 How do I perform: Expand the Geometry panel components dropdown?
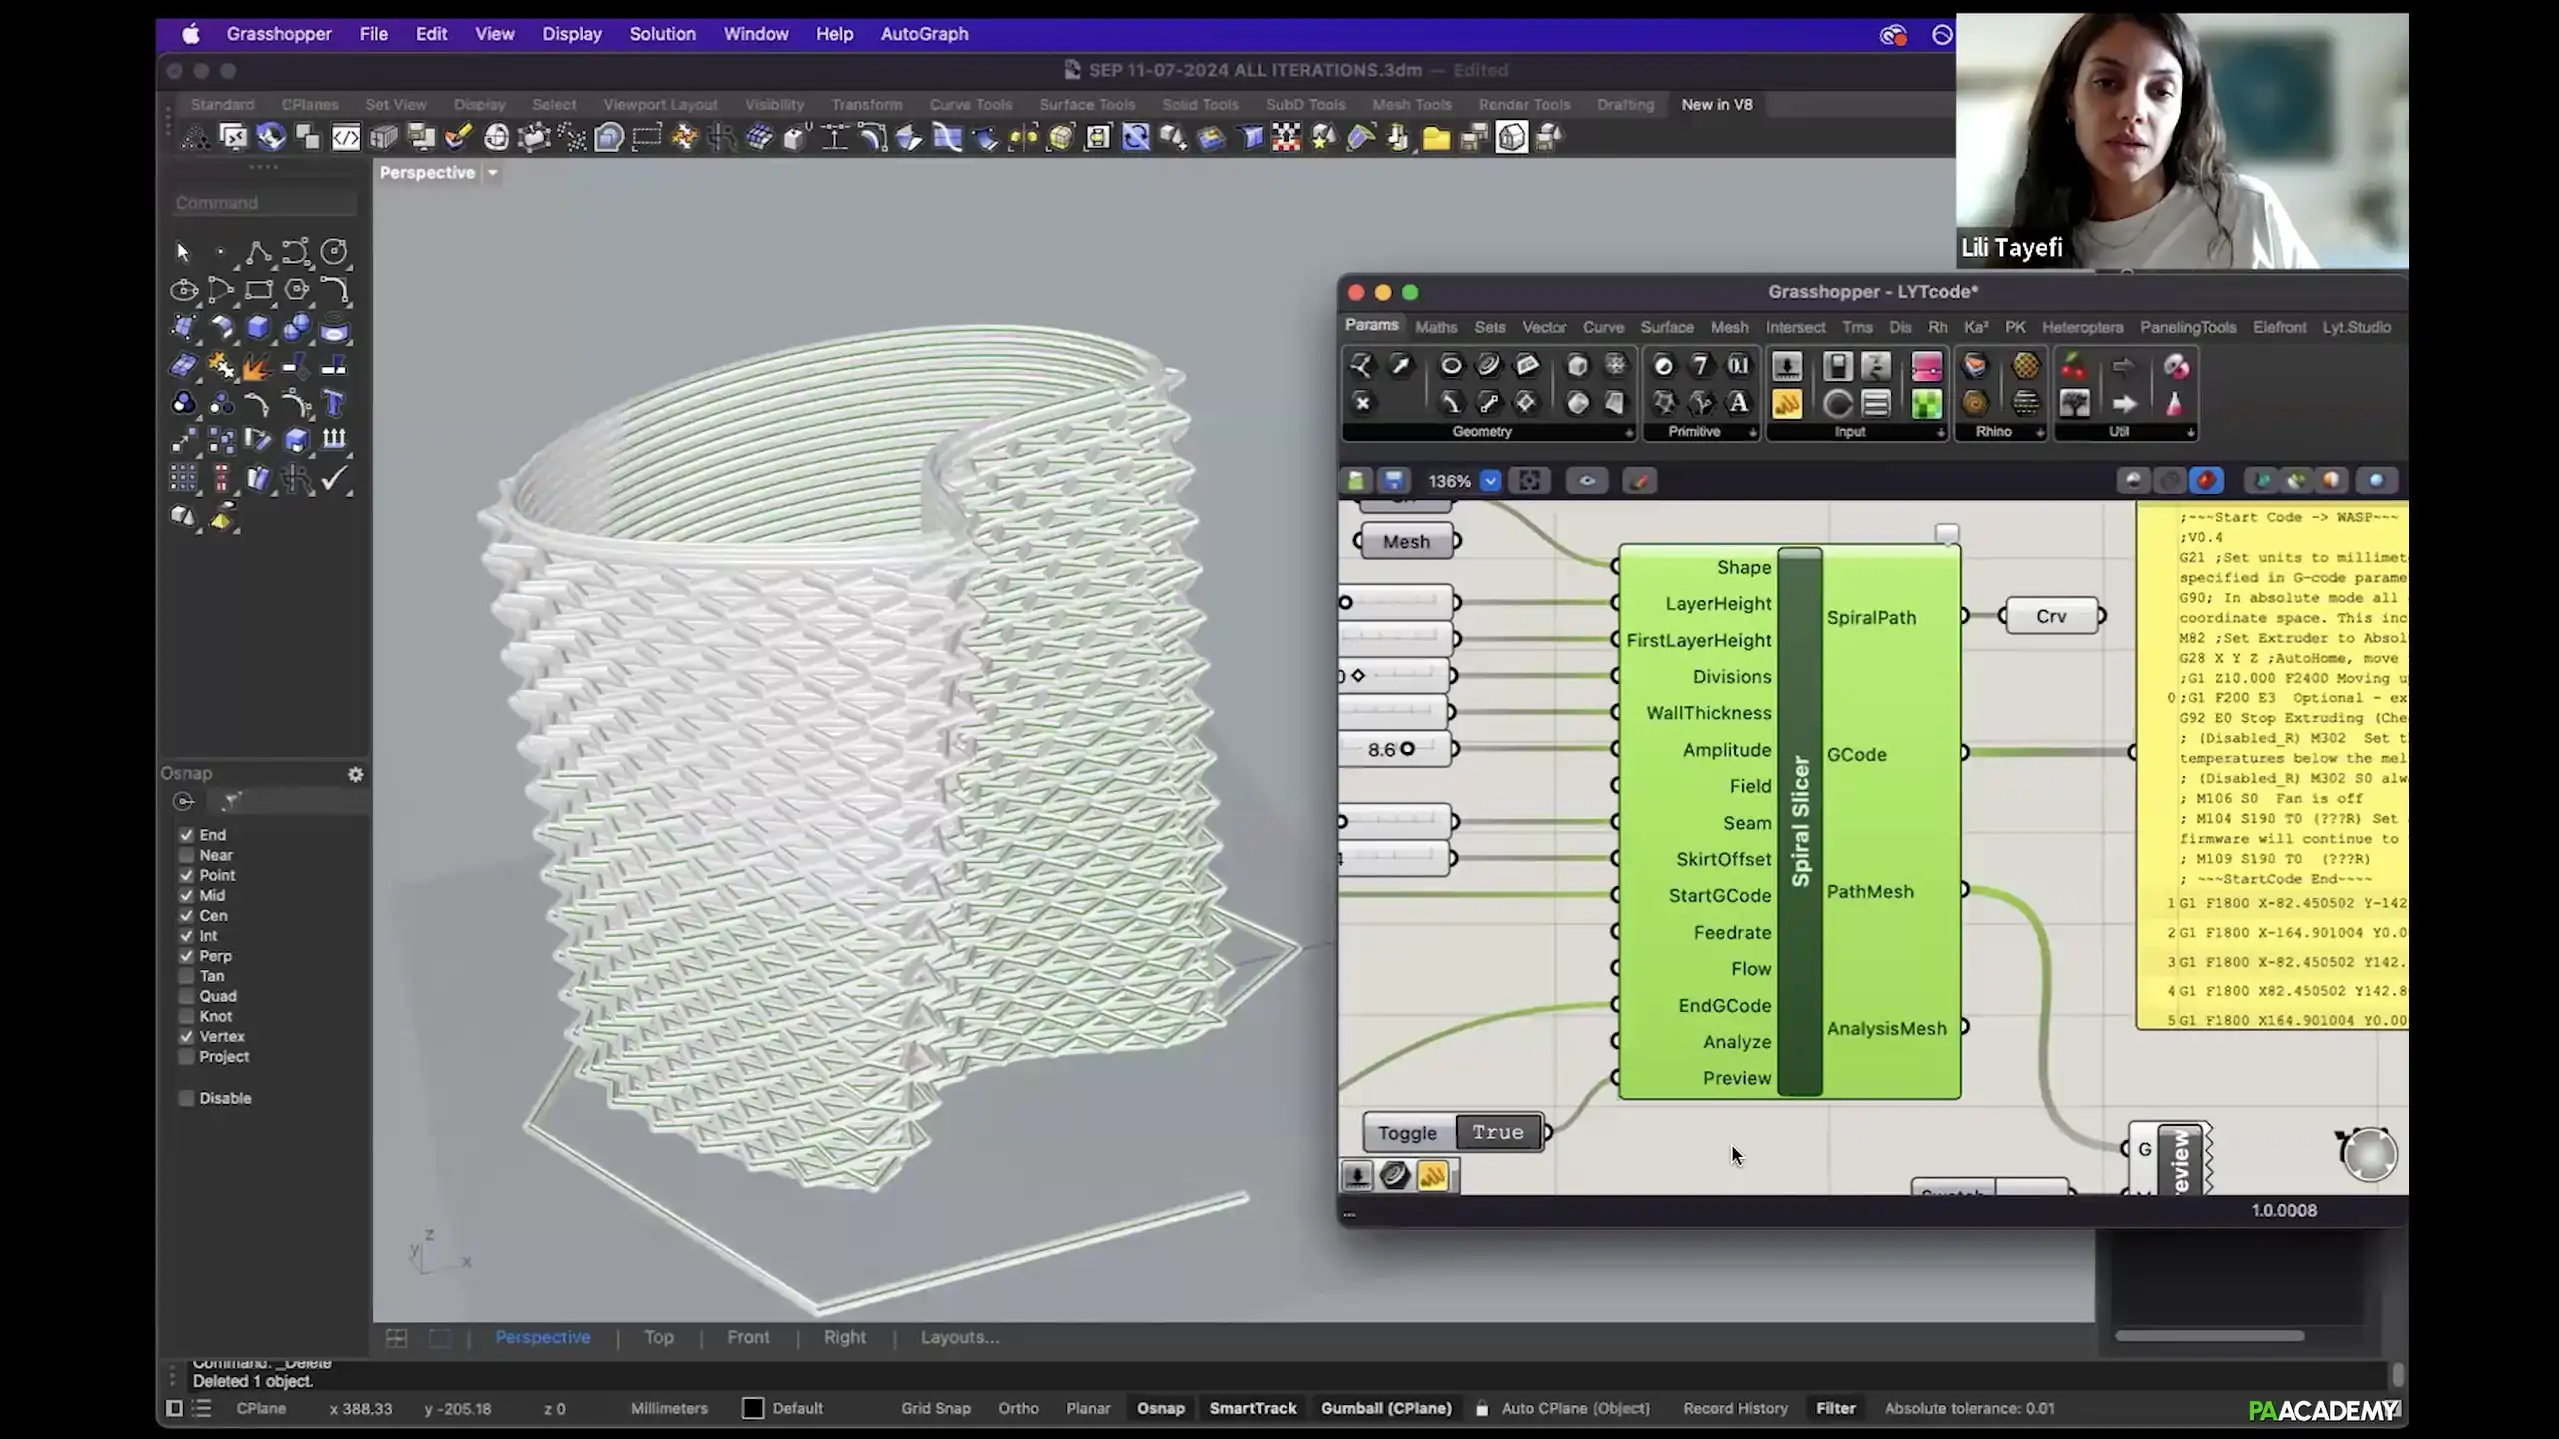(1628, 432)
